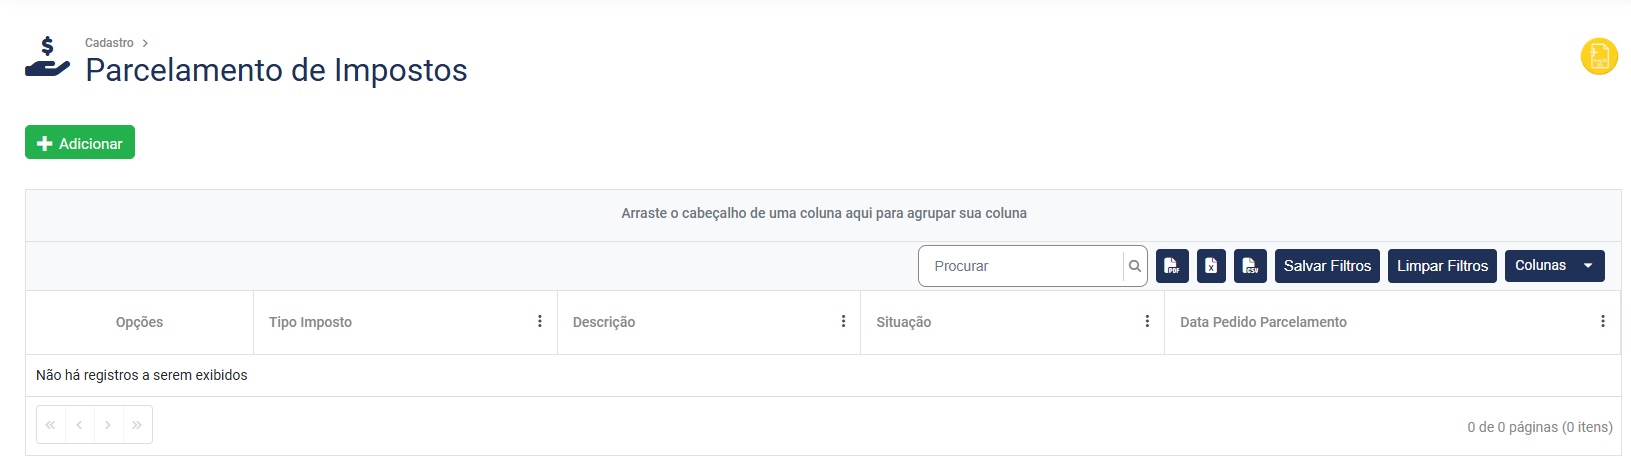Viewport: 1631px width, 473px height.
Task: Export the table to Excel
Action: coord(1211,266)
